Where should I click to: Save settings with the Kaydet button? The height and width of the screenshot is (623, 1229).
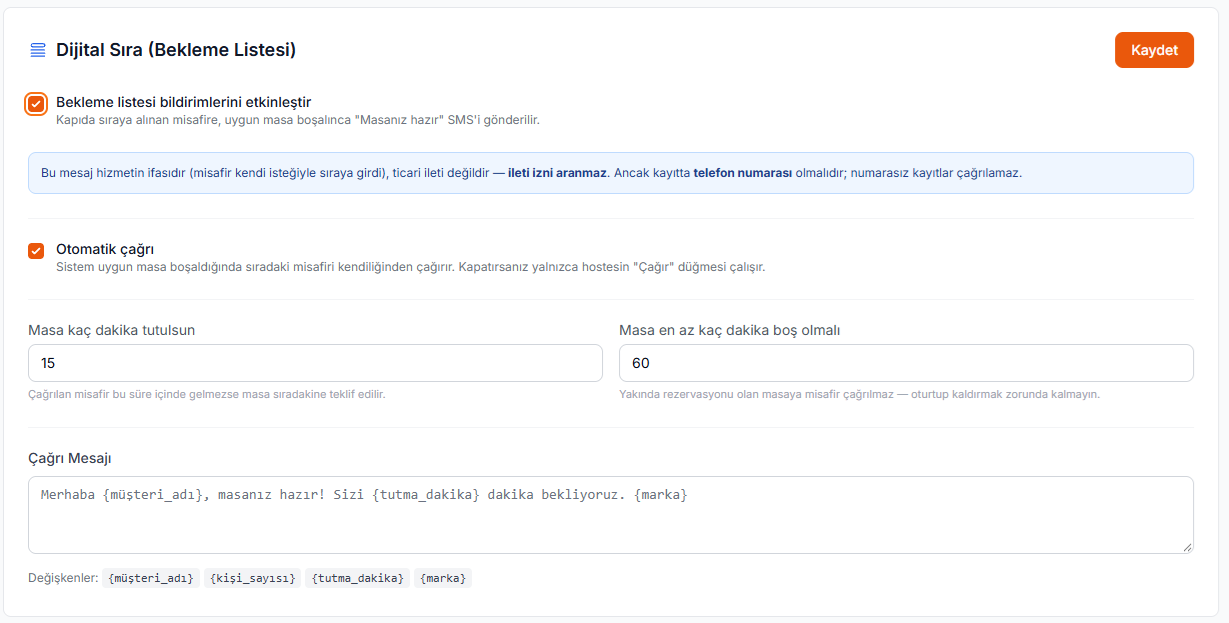pos(1154,50)
